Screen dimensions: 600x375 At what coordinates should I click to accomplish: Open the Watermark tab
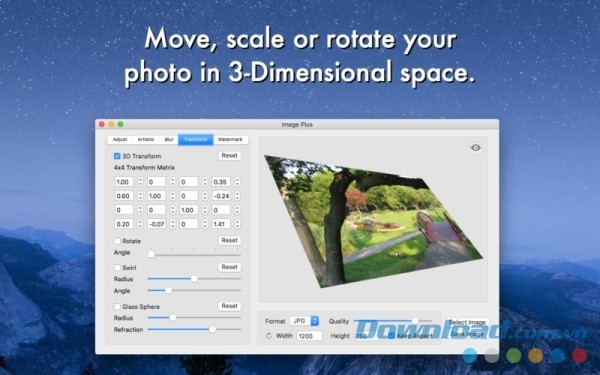point(230,140)
